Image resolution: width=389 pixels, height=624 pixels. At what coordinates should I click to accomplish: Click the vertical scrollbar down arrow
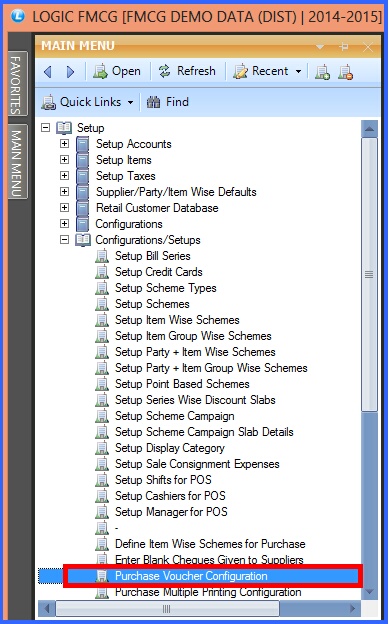[369, 591]
